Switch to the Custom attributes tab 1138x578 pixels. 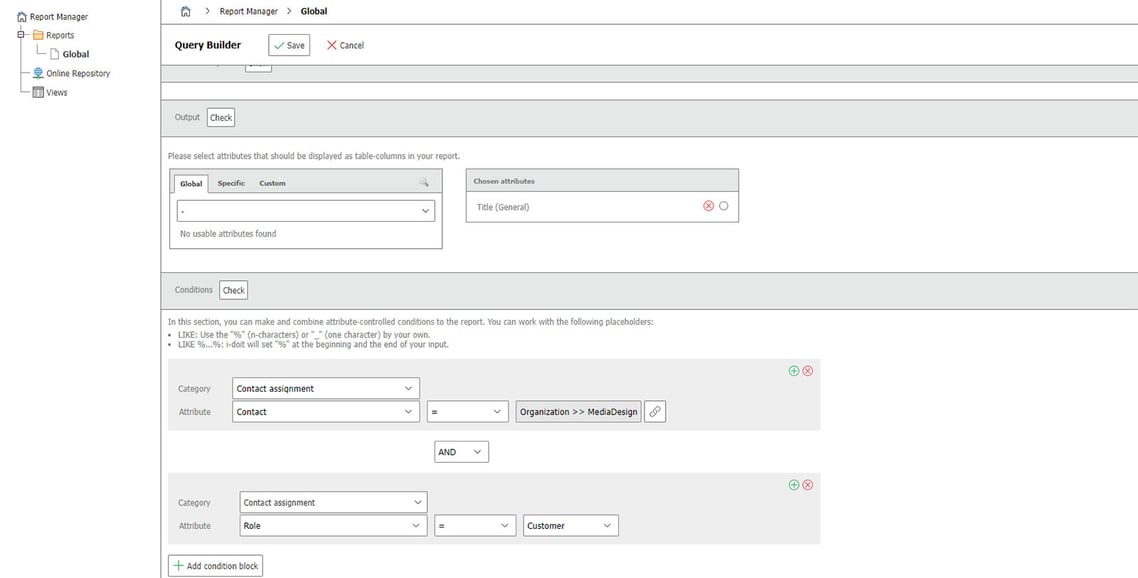[272, 183]
